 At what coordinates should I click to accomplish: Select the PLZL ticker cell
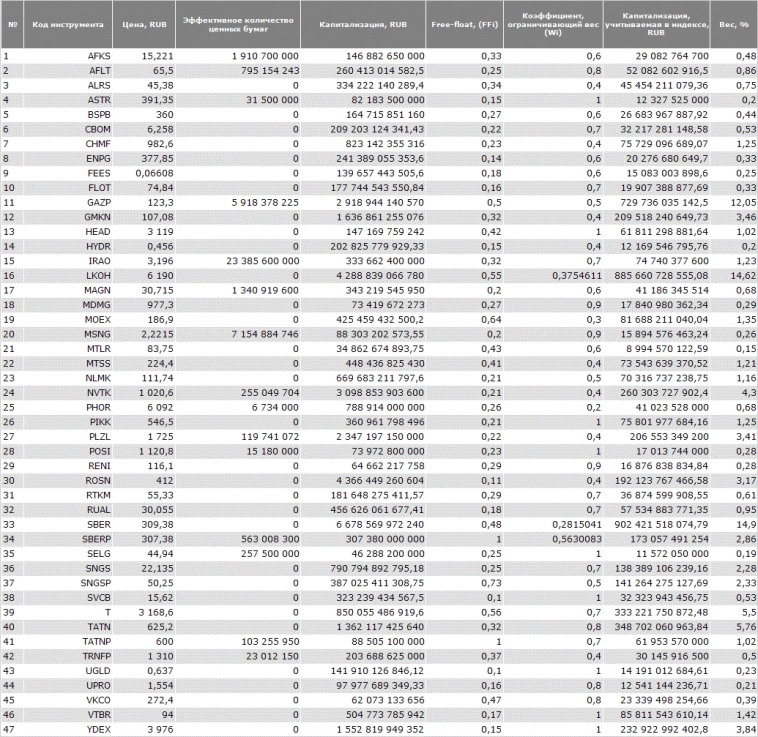click(68, 436)
